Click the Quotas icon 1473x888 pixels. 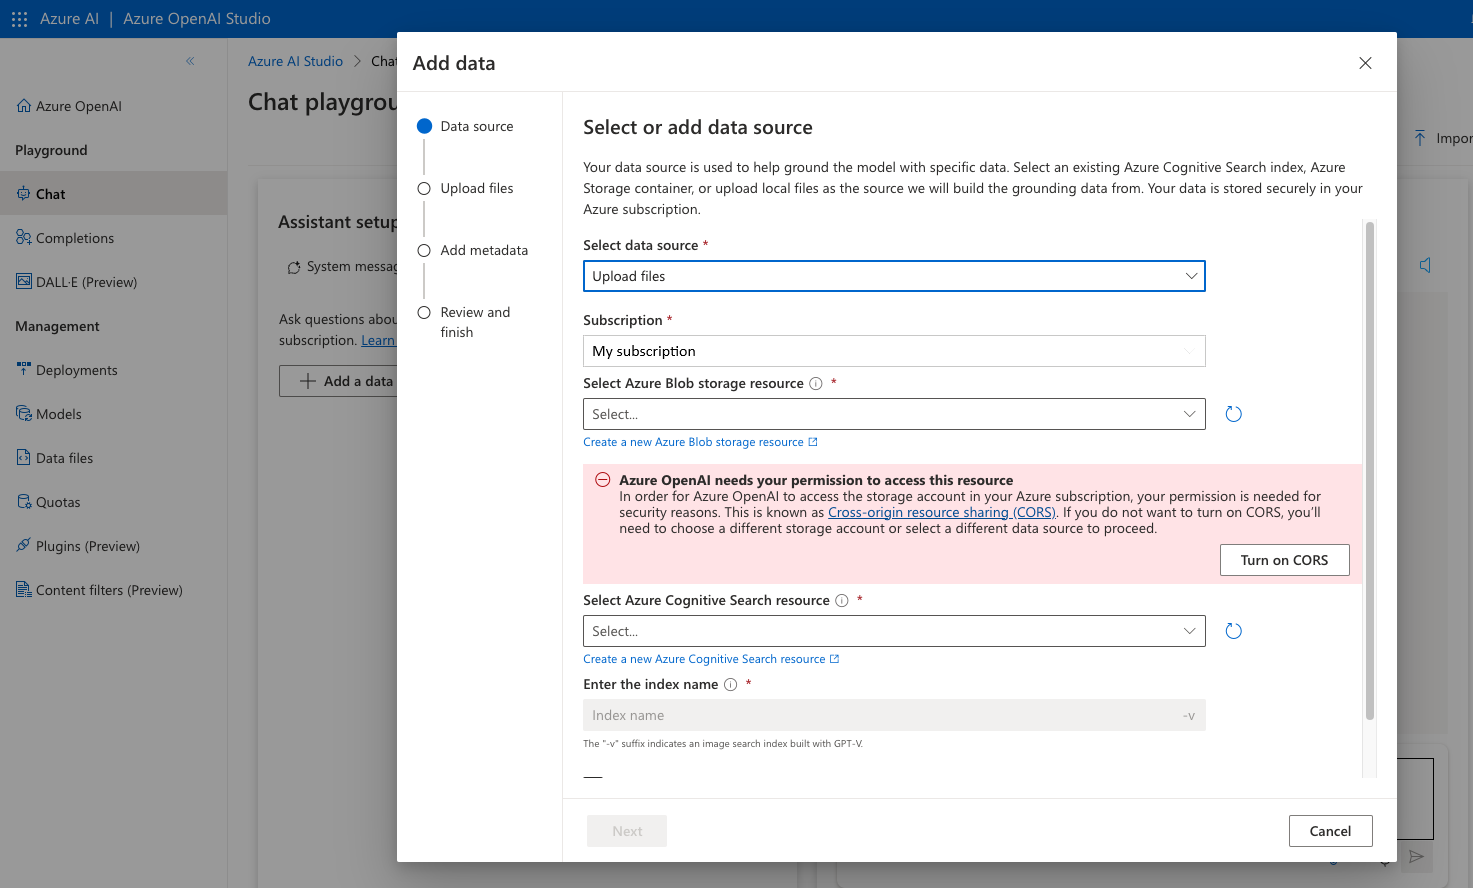coord(24,502)
